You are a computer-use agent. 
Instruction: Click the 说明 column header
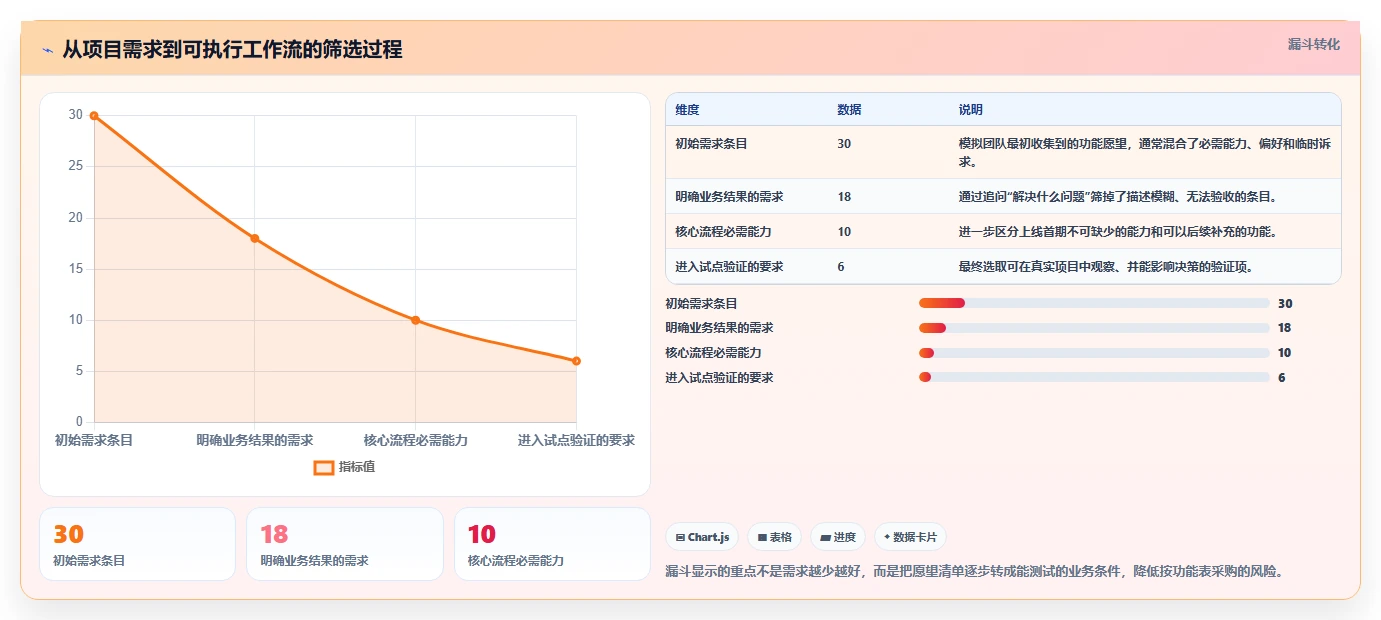[x=971, y=110]
